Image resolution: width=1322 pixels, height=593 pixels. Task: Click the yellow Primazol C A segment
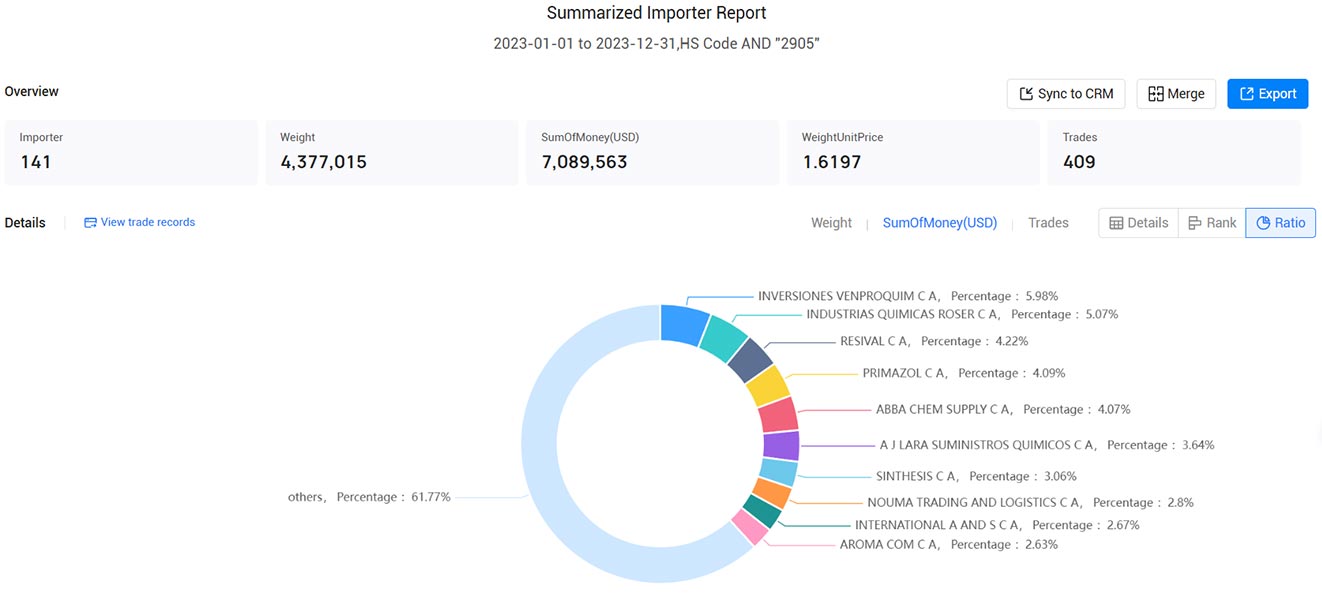768,386
